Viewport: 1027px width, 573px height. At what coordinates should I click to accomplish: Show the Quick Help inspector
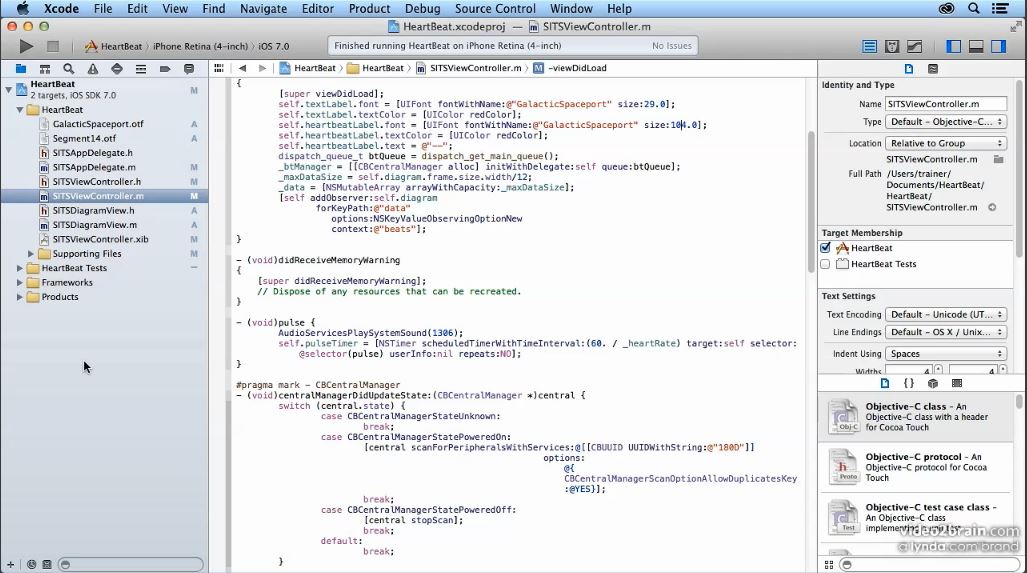pyautogui.click(x=933, y=69)
